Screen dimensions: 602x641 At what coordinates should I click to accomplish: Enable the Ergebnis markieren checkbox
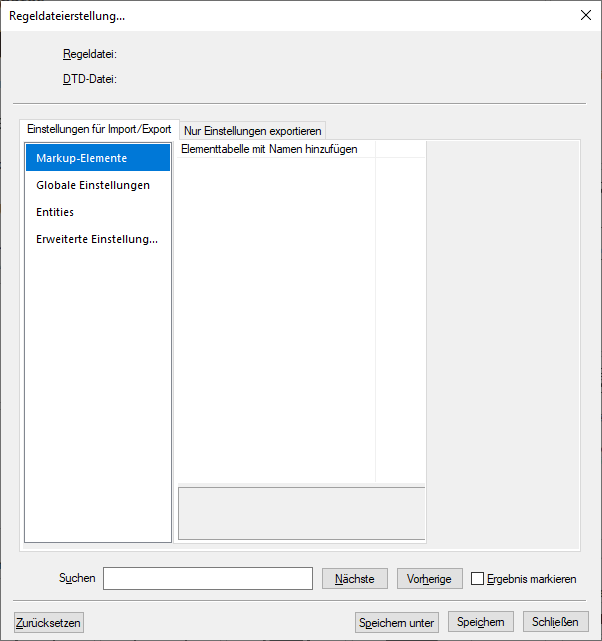click(478, 579)
